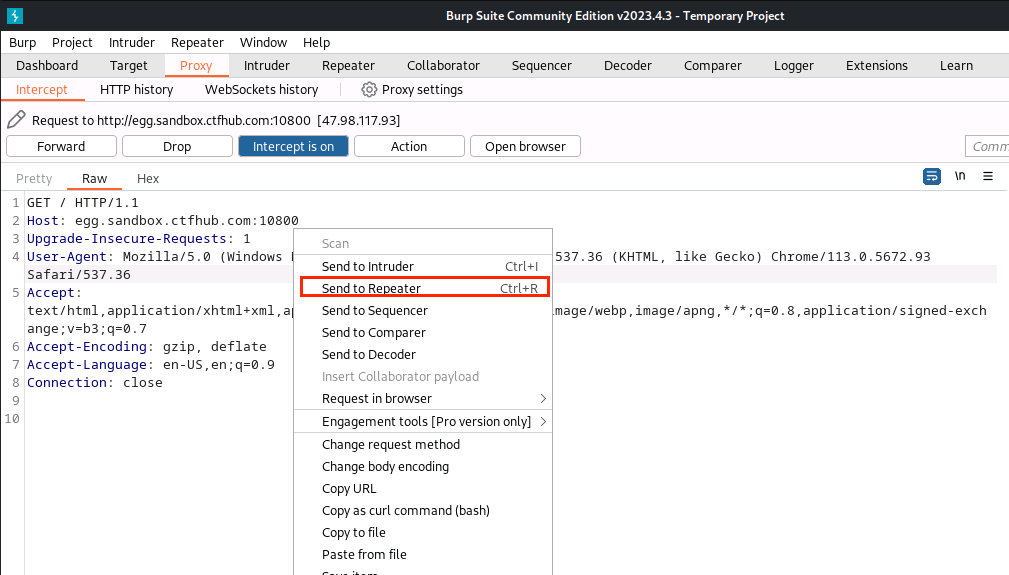Select Change request method

click(423, 444)
